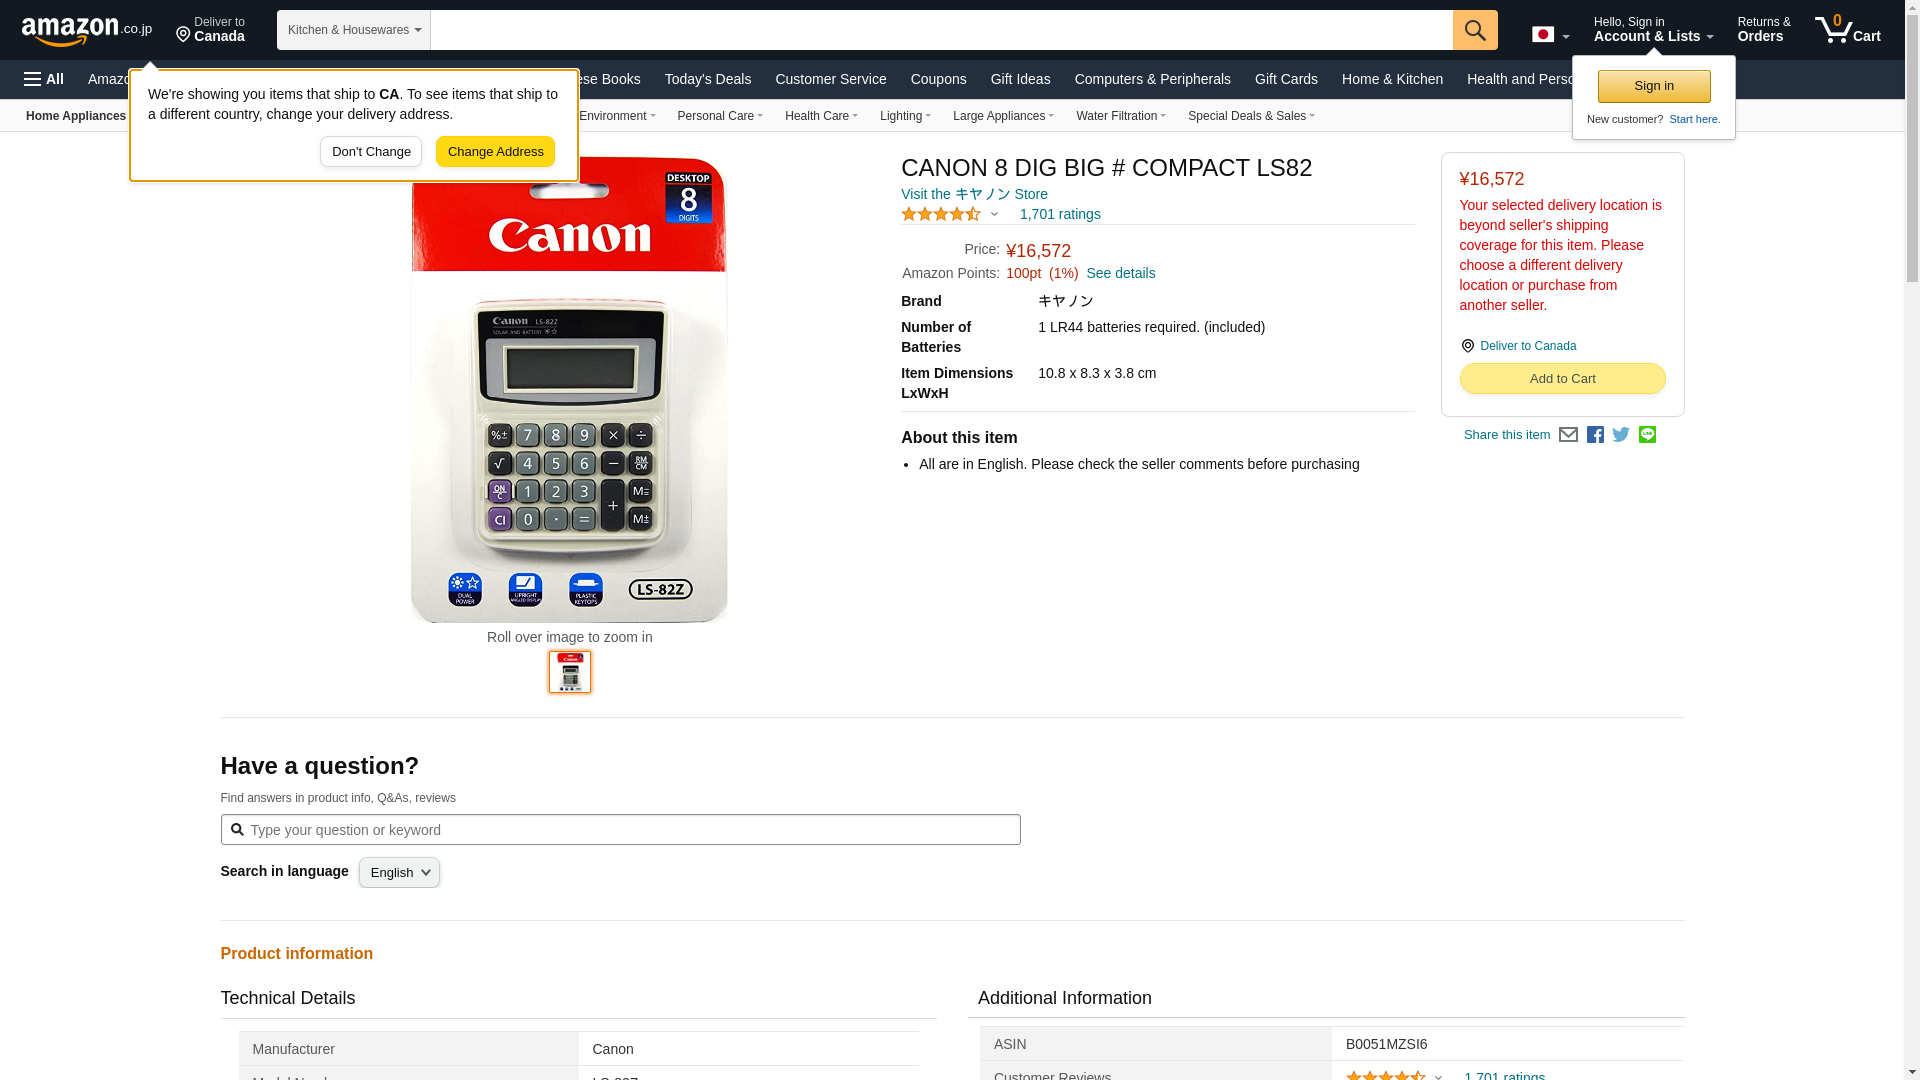Screen dimensions: 1920x1080
Task: Open the English search language dropdown
Action: [x=399, y=873]
